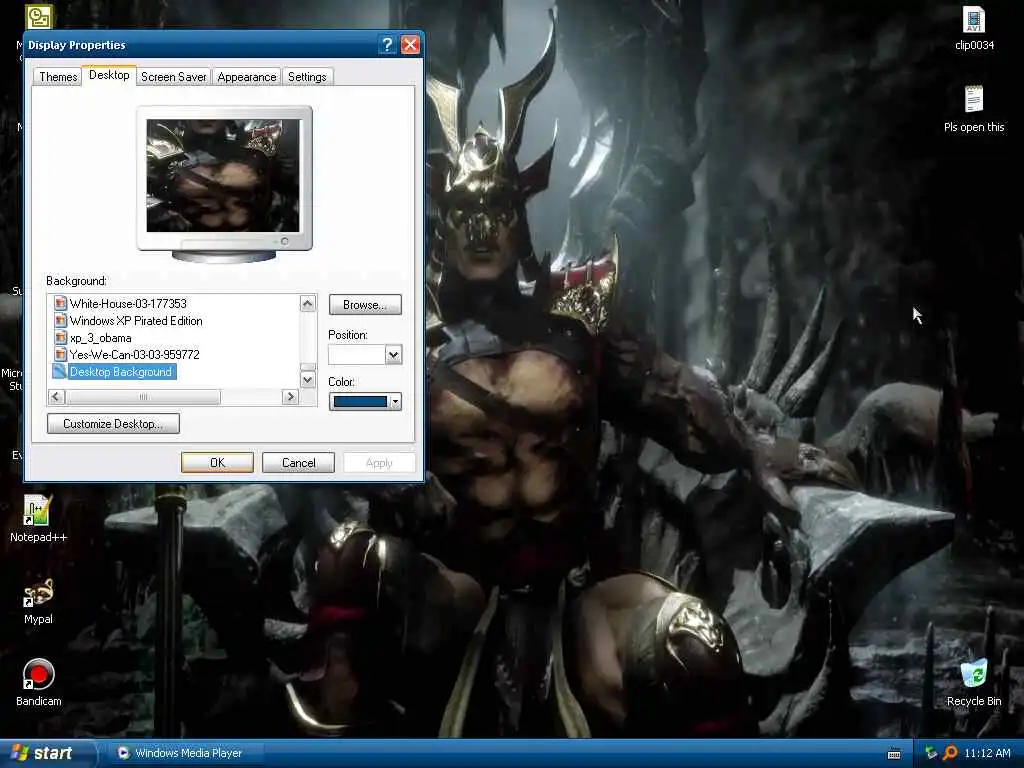This screenshot has width=1024, height=768.
Task: Click the icon beside Windows XP Pirated Edition
Action: click(x=60, y=320)
